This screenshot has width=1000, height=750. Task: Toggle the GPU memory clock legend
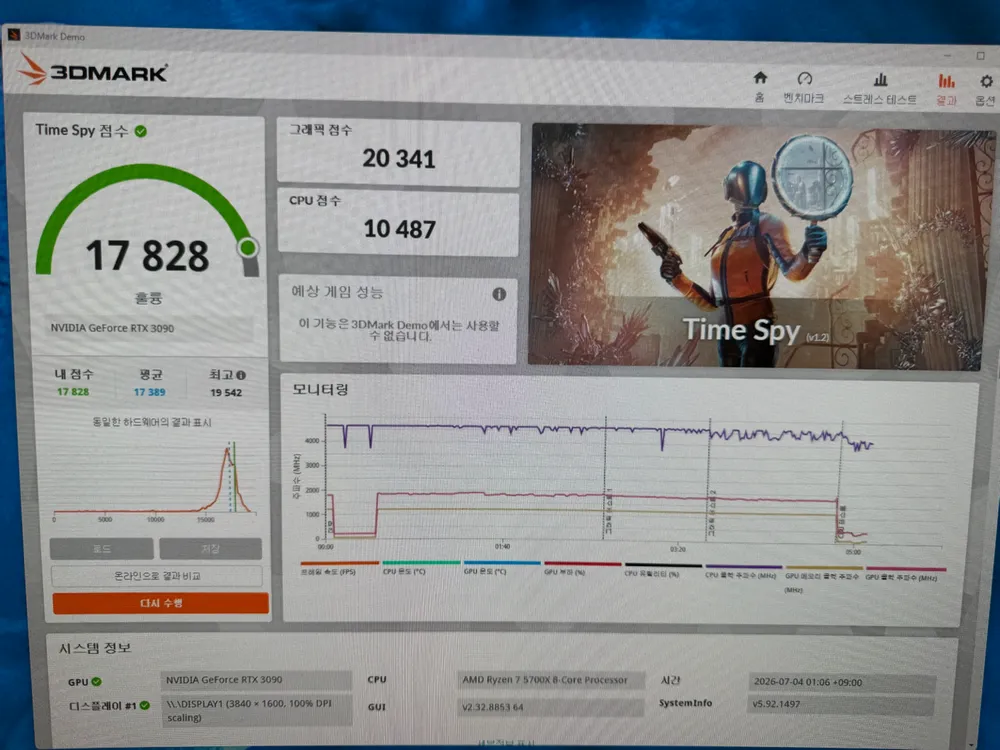point(823,577)
